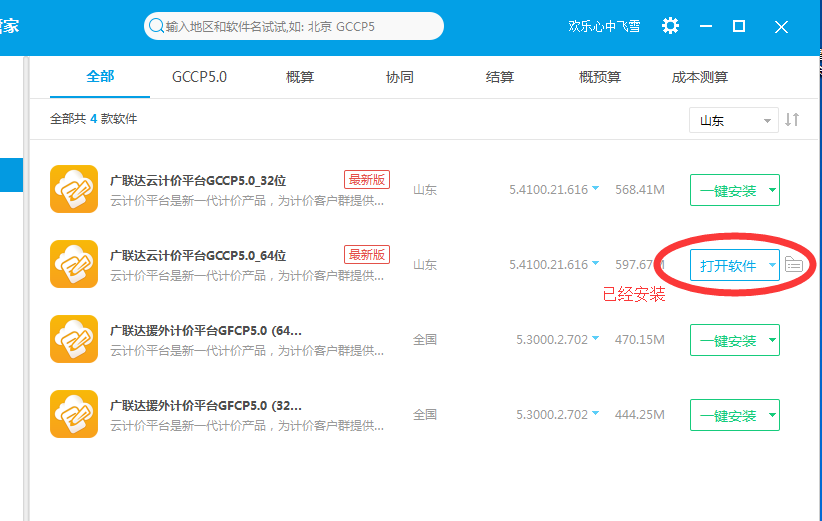Click 全国 region label of GFCP5.0 (64...
Screen dimensions: 822x521
(x=425, y=339)
